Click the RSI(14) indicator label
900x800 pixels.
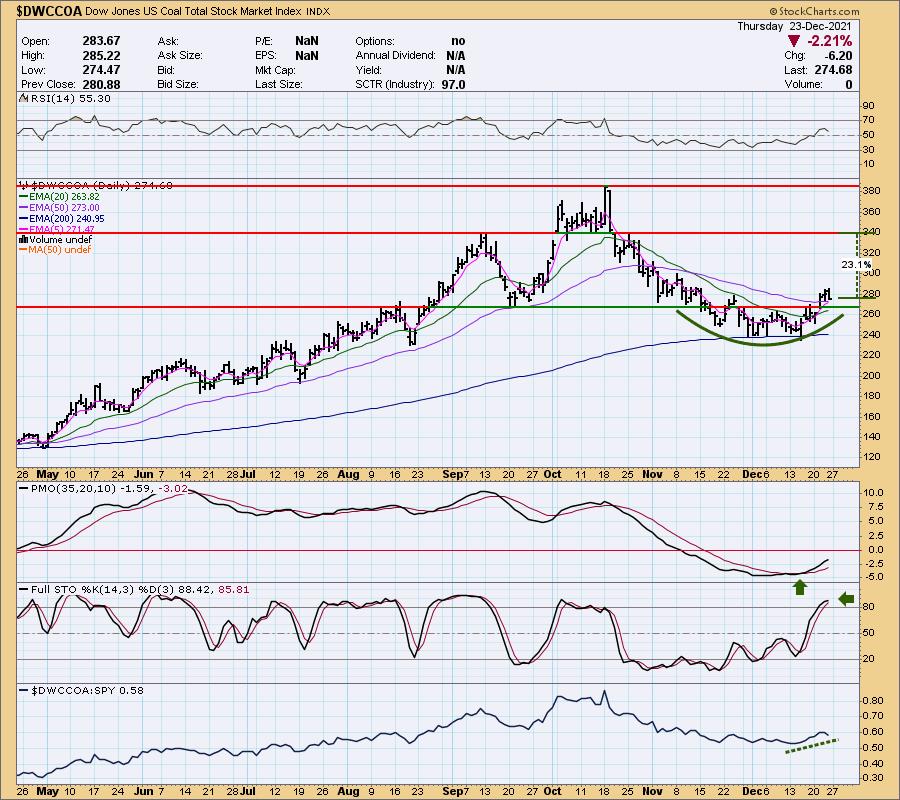(x=50, y=98)
